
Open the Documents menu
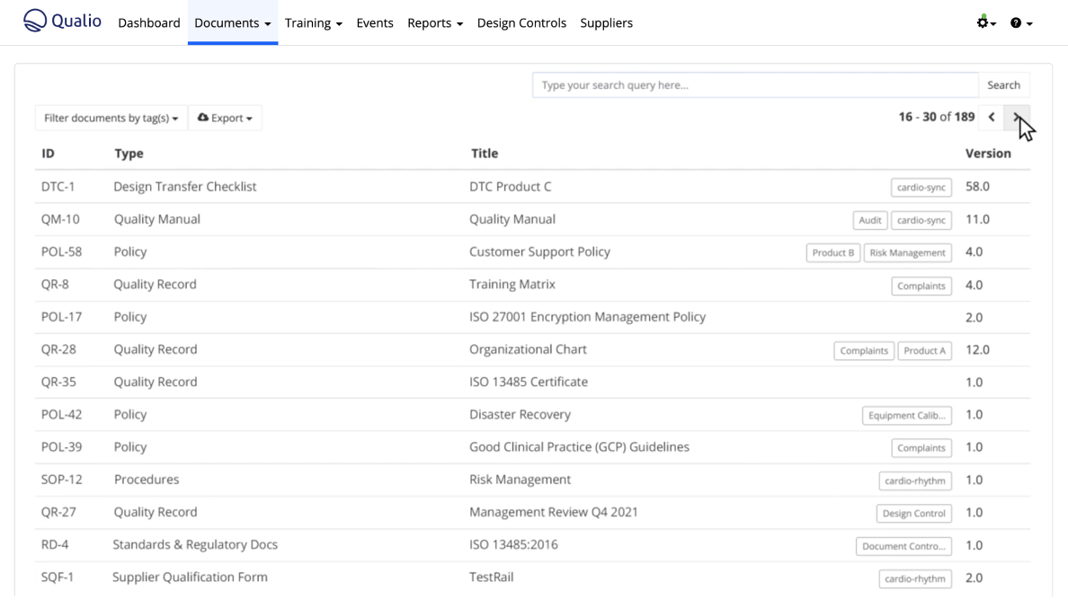(232, 23)
